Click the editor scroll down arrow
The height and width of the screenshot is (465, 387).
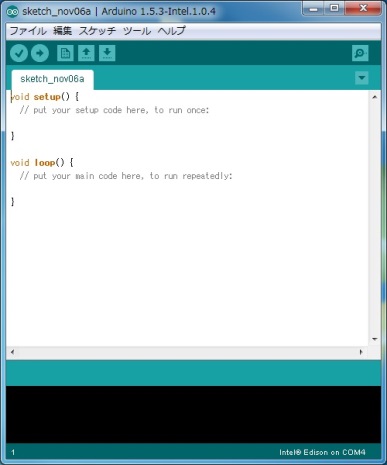click(x=375, y=339)
